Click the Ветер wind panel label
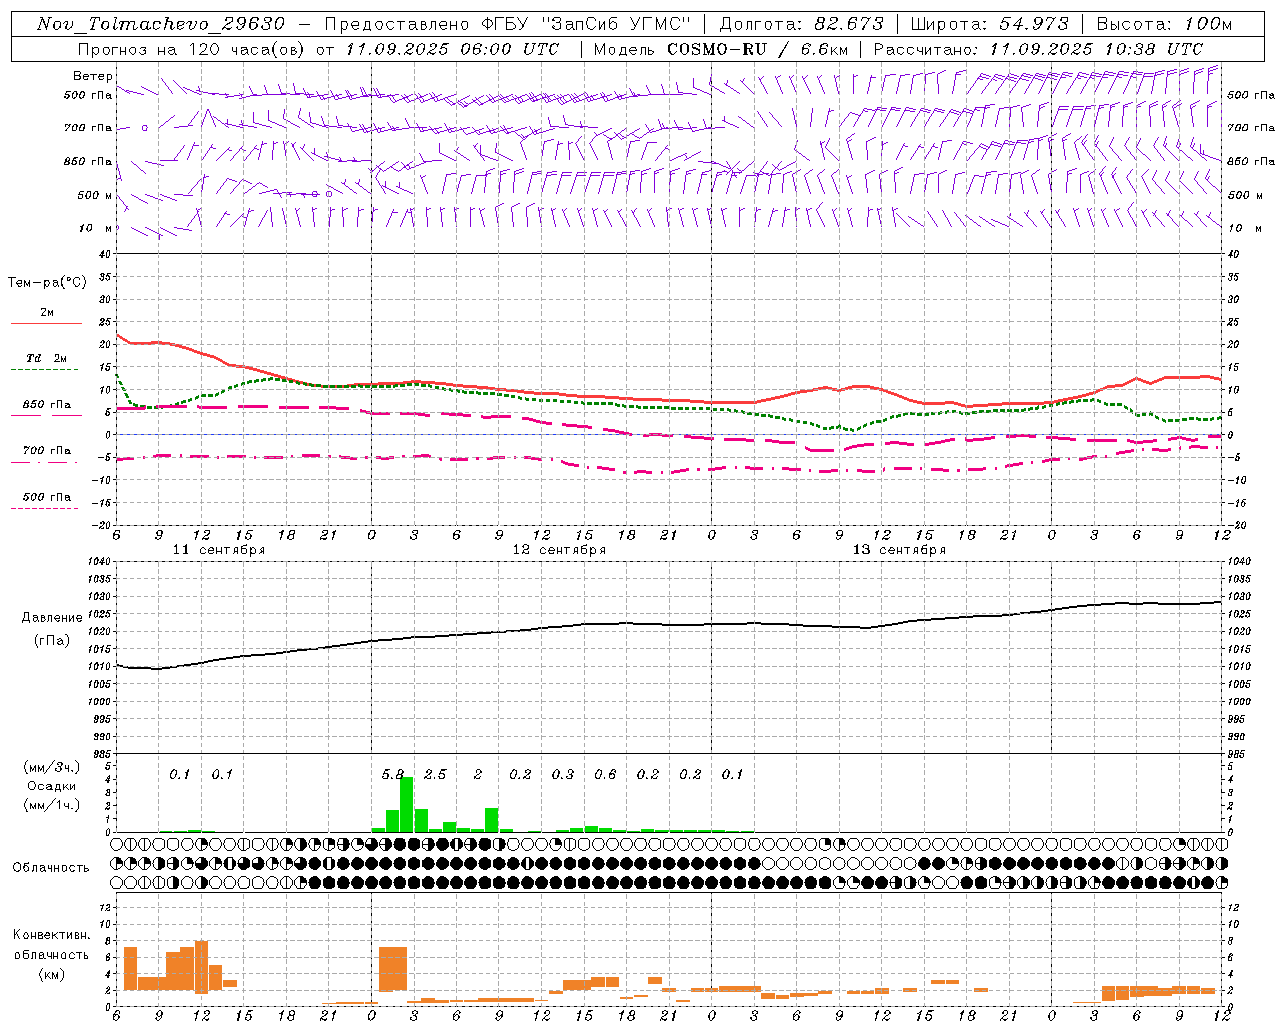Viewport: 1280px width, 1024px height. pyautogui.click(x=93, y=76)
